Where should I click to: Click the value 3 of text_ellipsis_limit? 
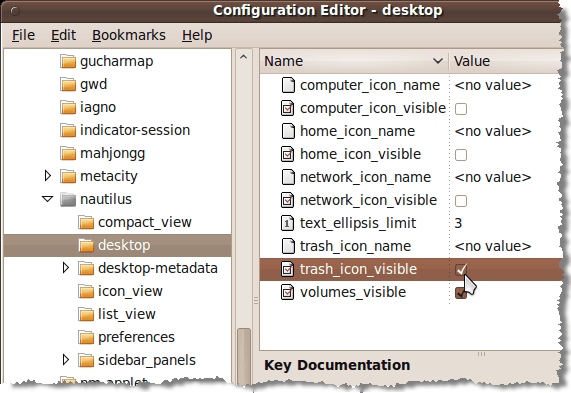tap(458, 223)
